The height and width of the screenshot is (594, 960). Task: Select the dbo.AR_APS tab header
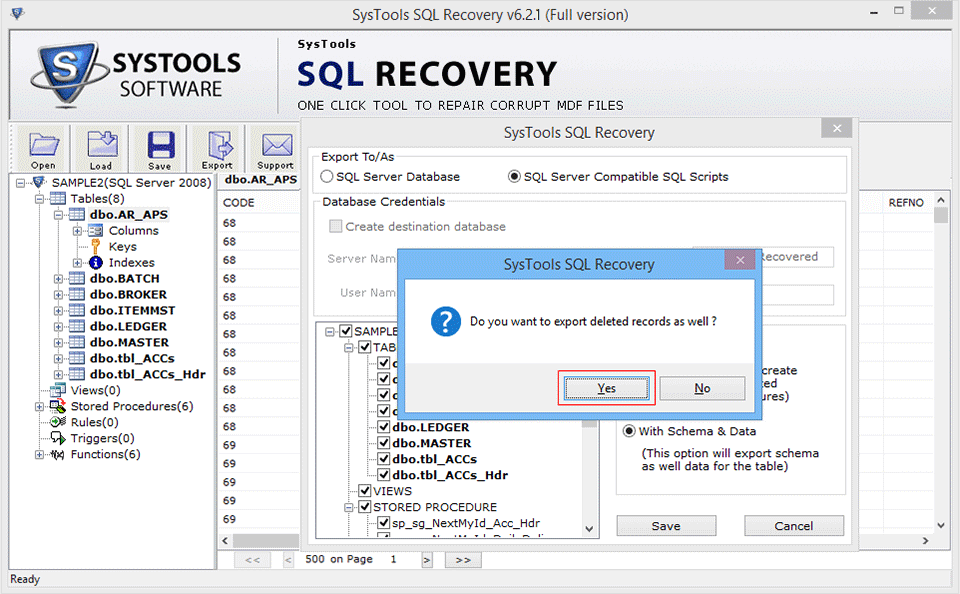tap(259, 180)
